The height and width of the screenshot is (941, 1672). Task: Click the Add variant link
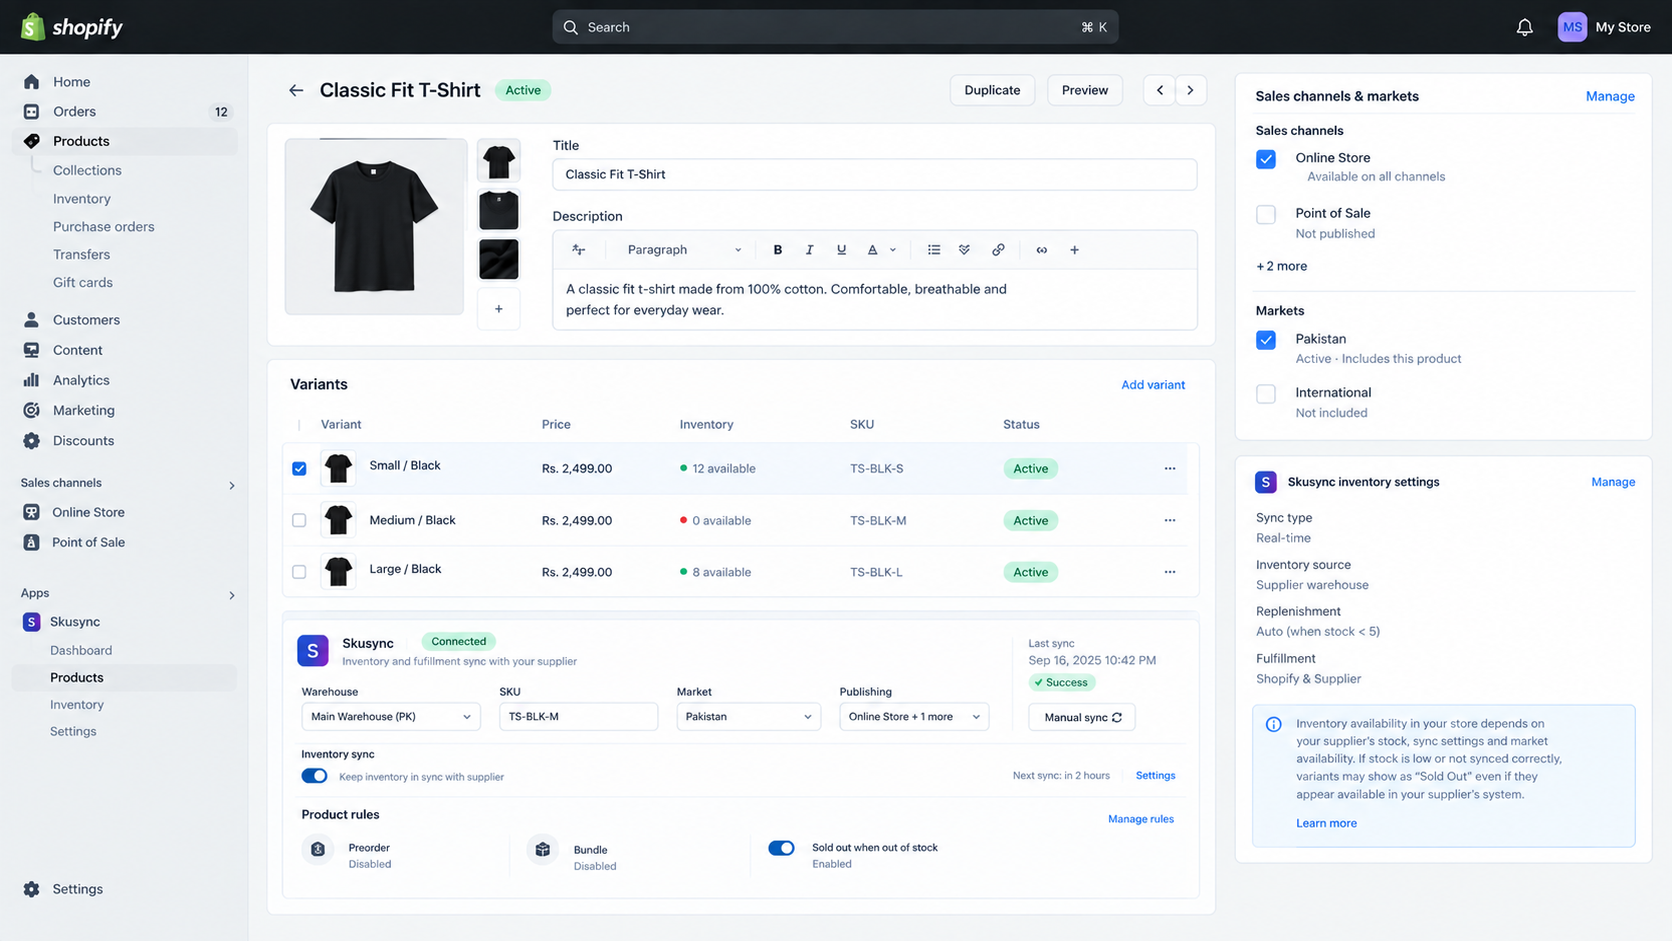click(1153, 385)
